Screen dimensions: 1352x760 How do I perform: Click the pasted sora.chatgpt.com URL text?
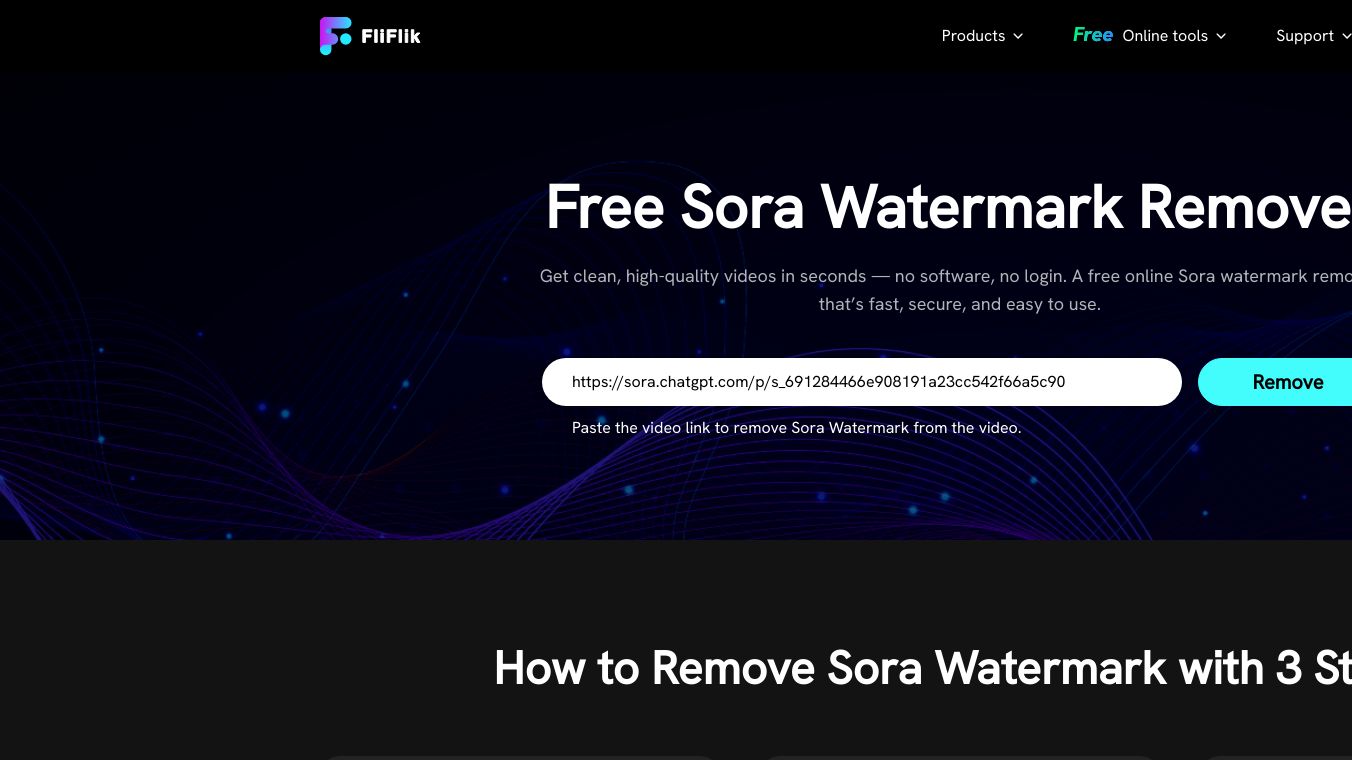[x=818, y=382]
